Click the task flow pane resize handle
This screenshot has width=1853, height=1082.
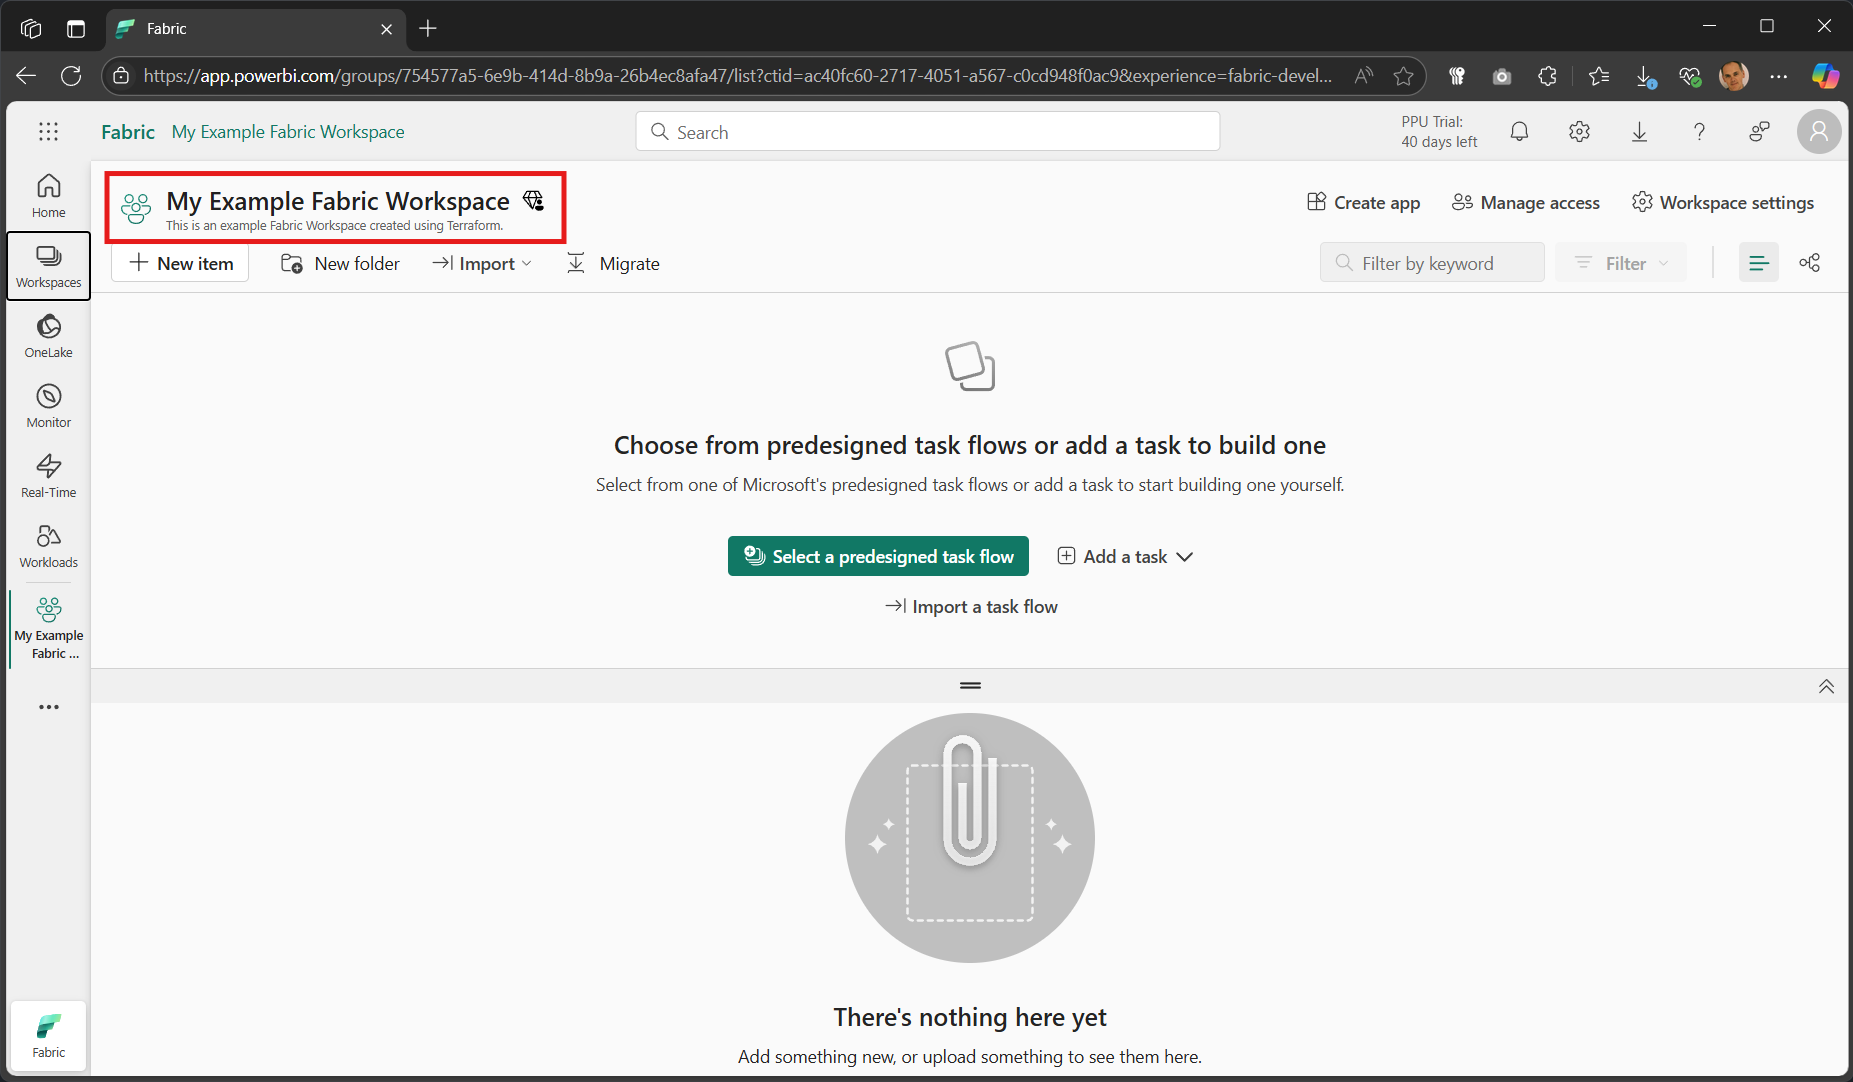[970, 686]
